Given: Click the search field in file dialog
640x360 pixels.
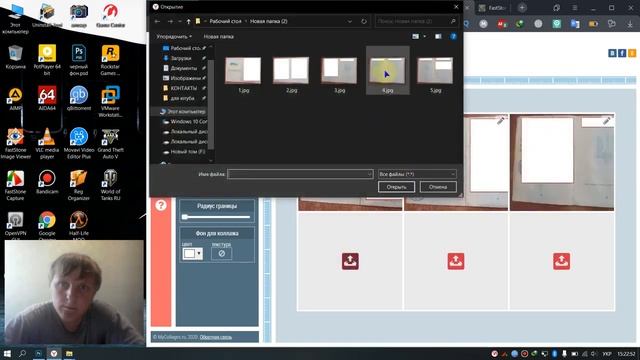Looking at the screenshot, I should [416, 21].
